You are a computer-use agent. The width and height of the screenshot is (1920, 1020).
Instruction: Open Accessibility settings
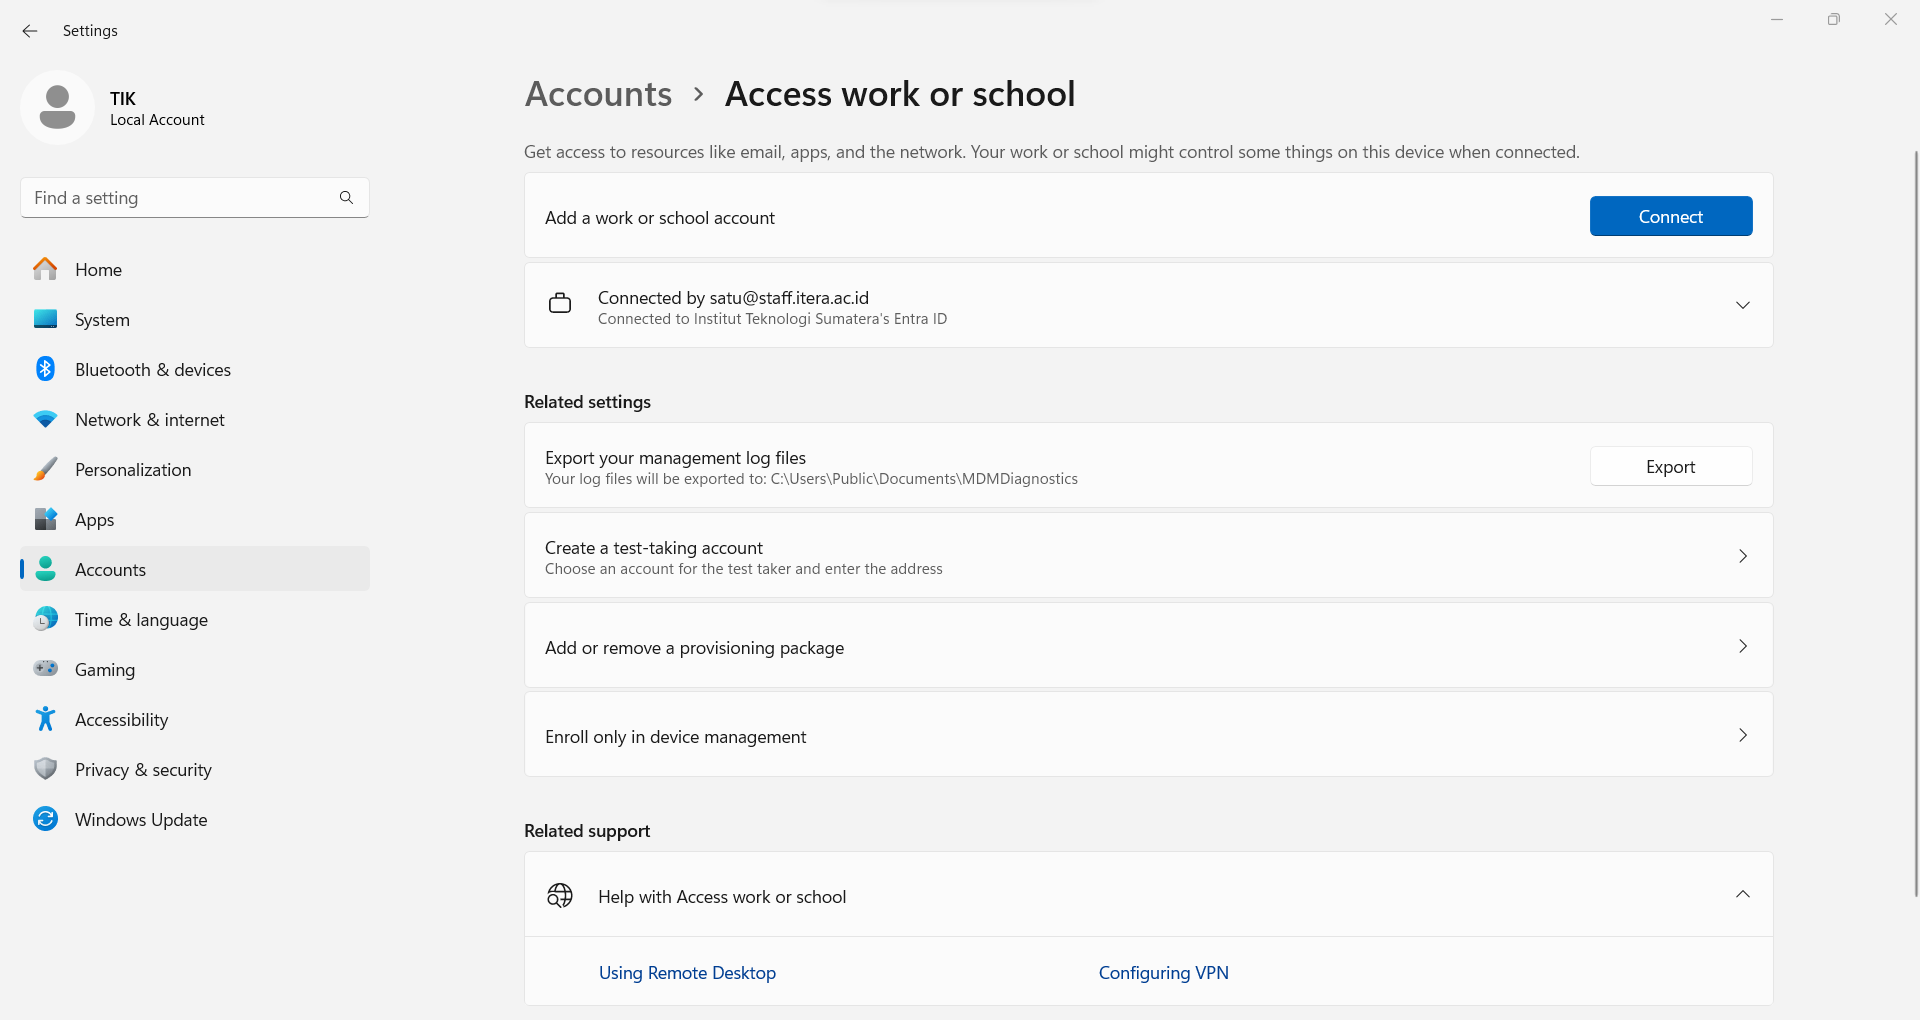[195, 719]
